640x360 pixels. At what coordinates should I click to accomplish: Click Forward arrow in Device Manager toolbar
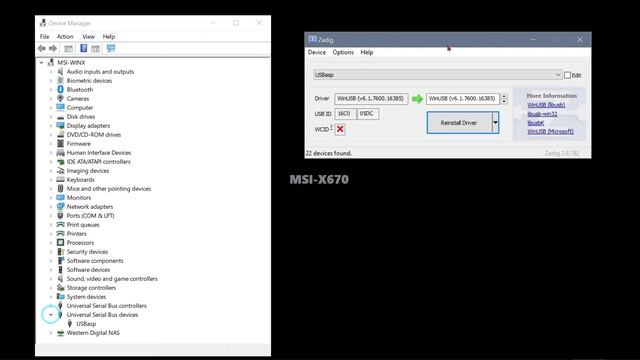[x=53, y=49]
